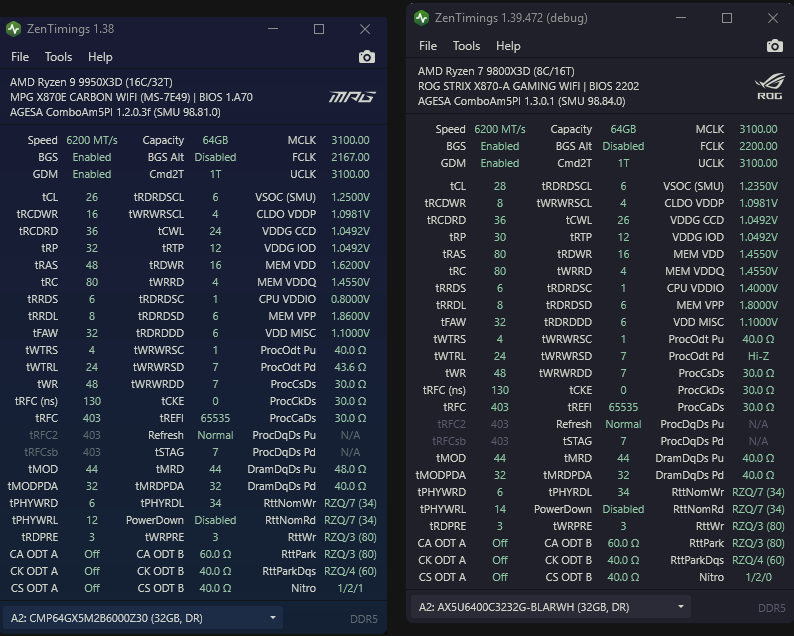Close the ZenTimings 1.39.472 debug window
Image resolution: width=794 pixels, height=636 pixels.
coord(773,18)
